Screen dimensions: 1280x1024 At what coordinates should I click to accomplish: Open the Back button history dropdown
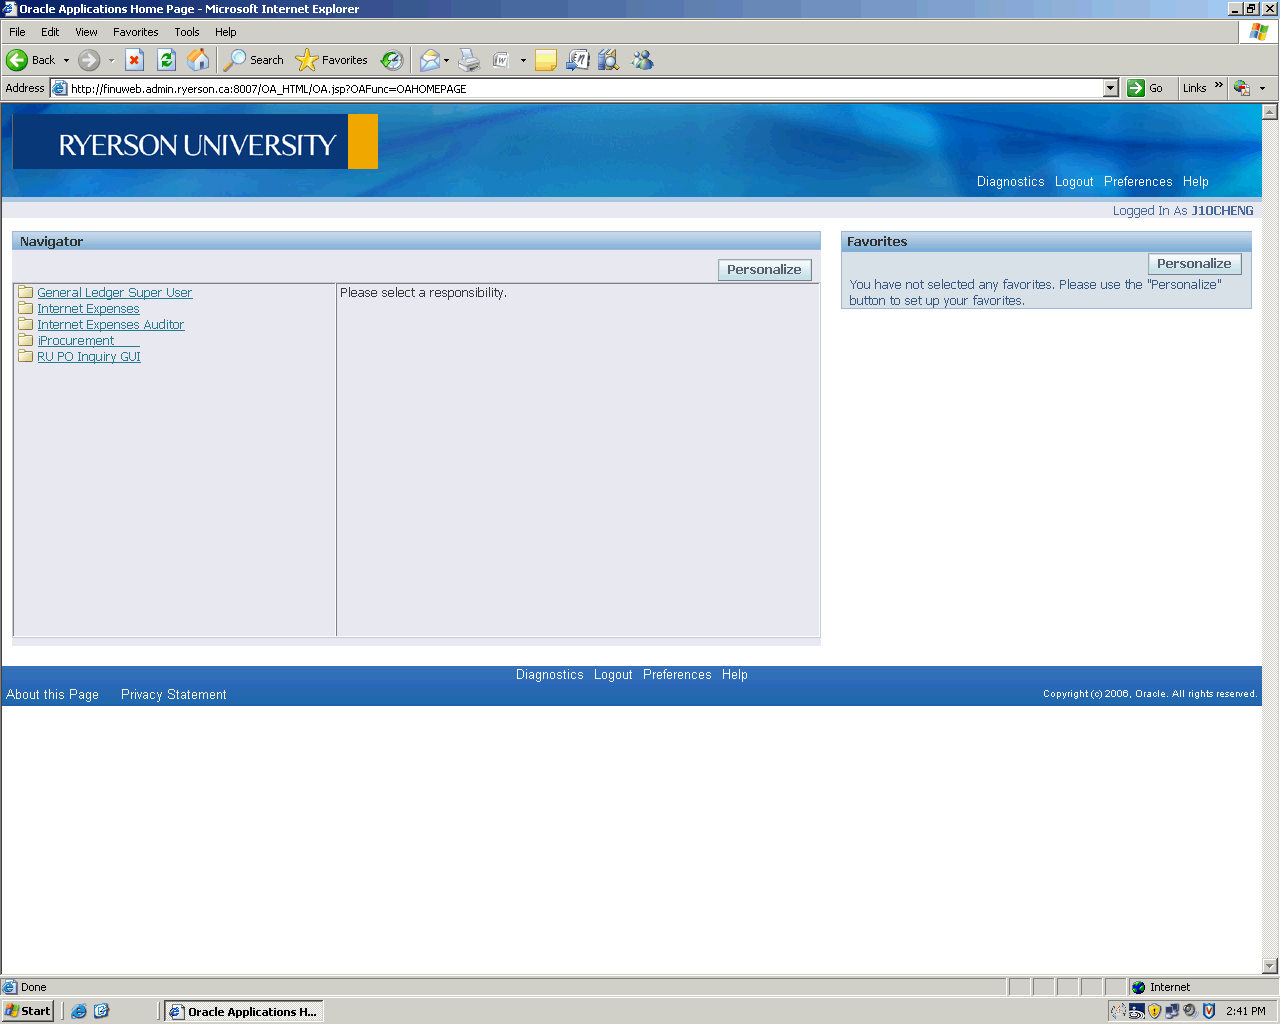67,60
